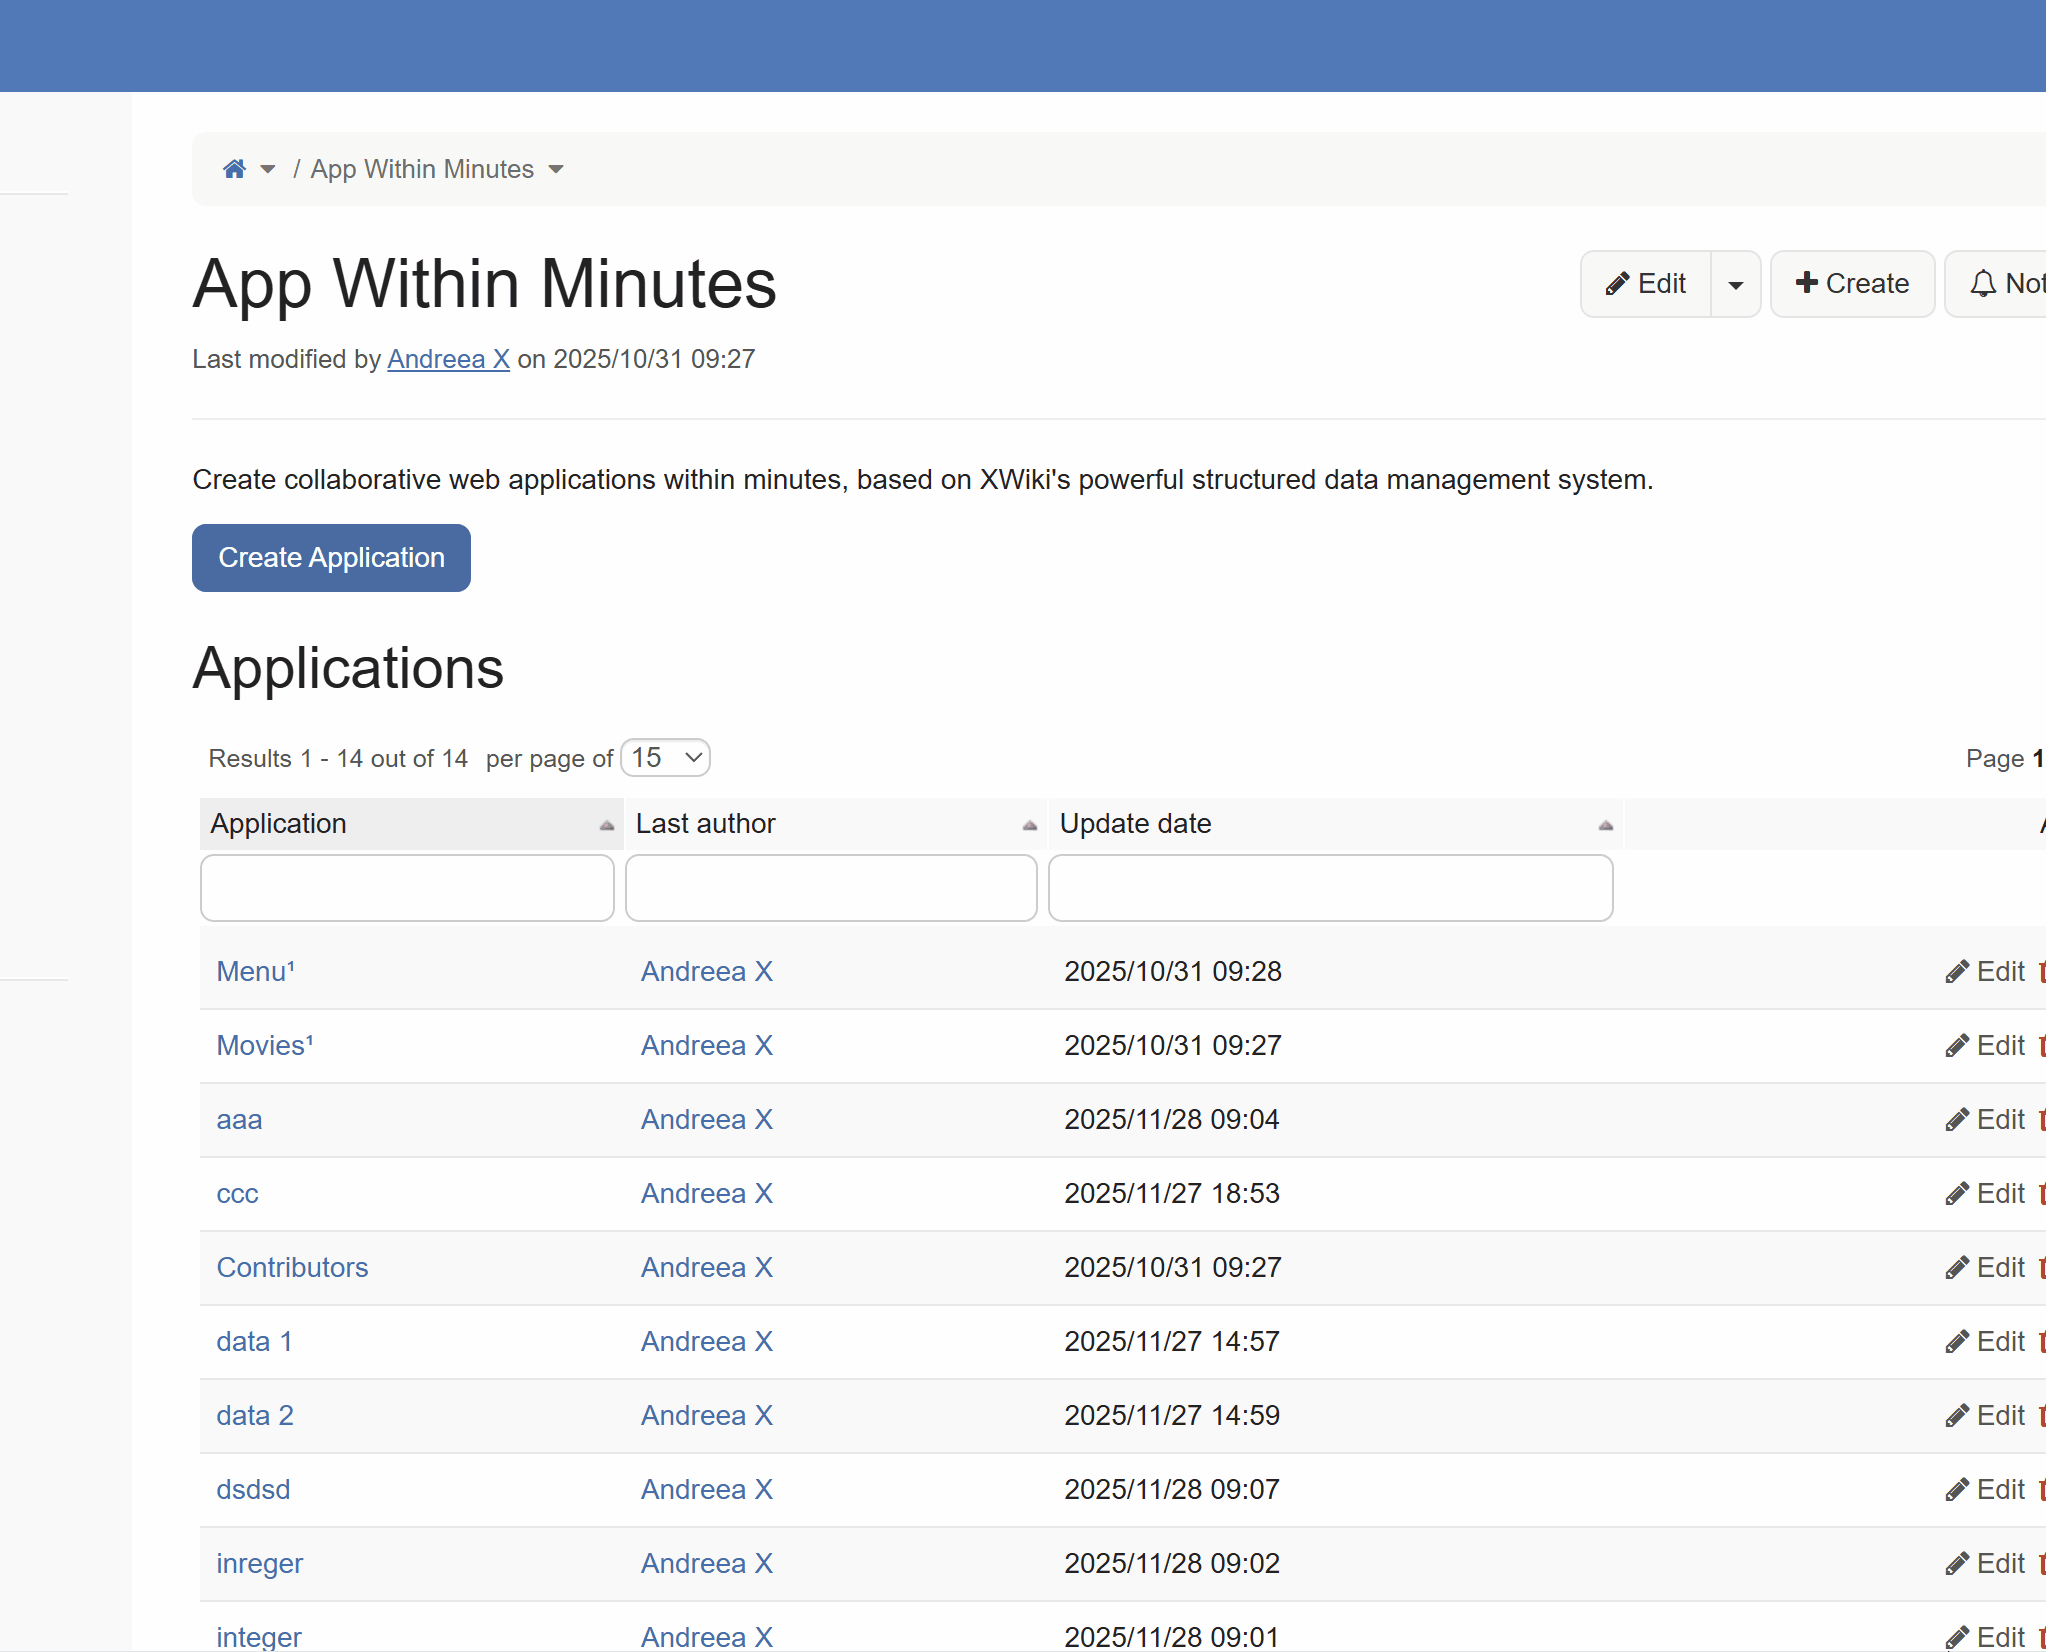Open the data 2 application link
The image size is (2046, 1652).
point(255,1416)
